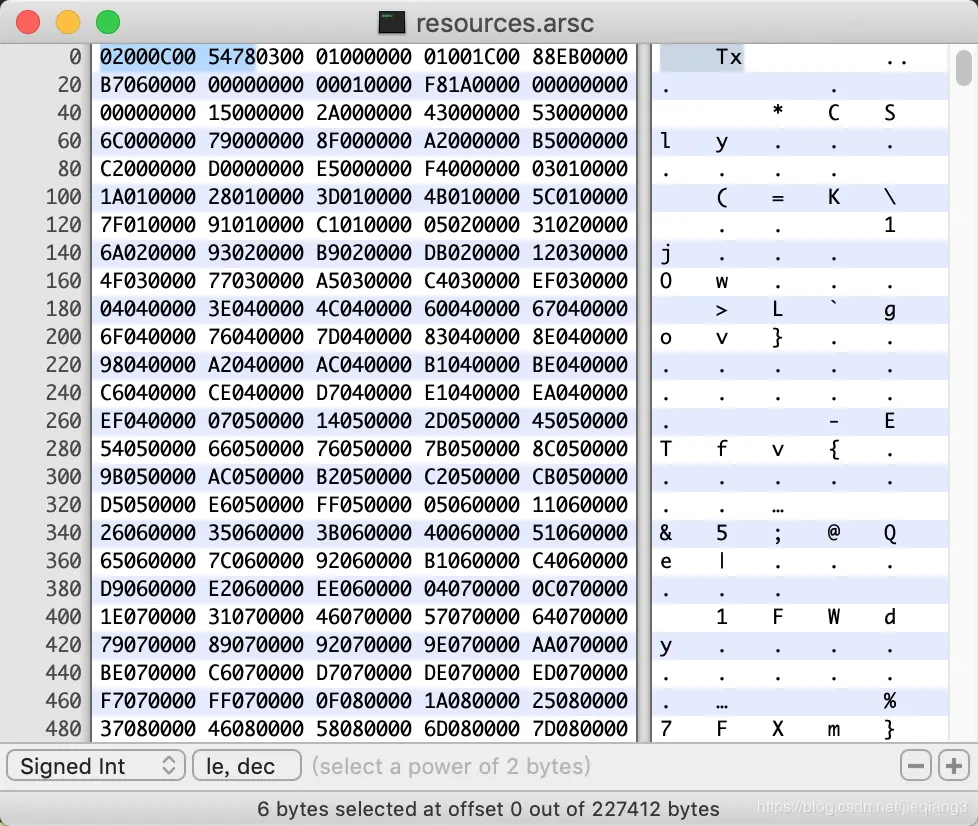Click the yellow minimize window button
This screenshot has width=978, height=826.
(x=68, y=22)
